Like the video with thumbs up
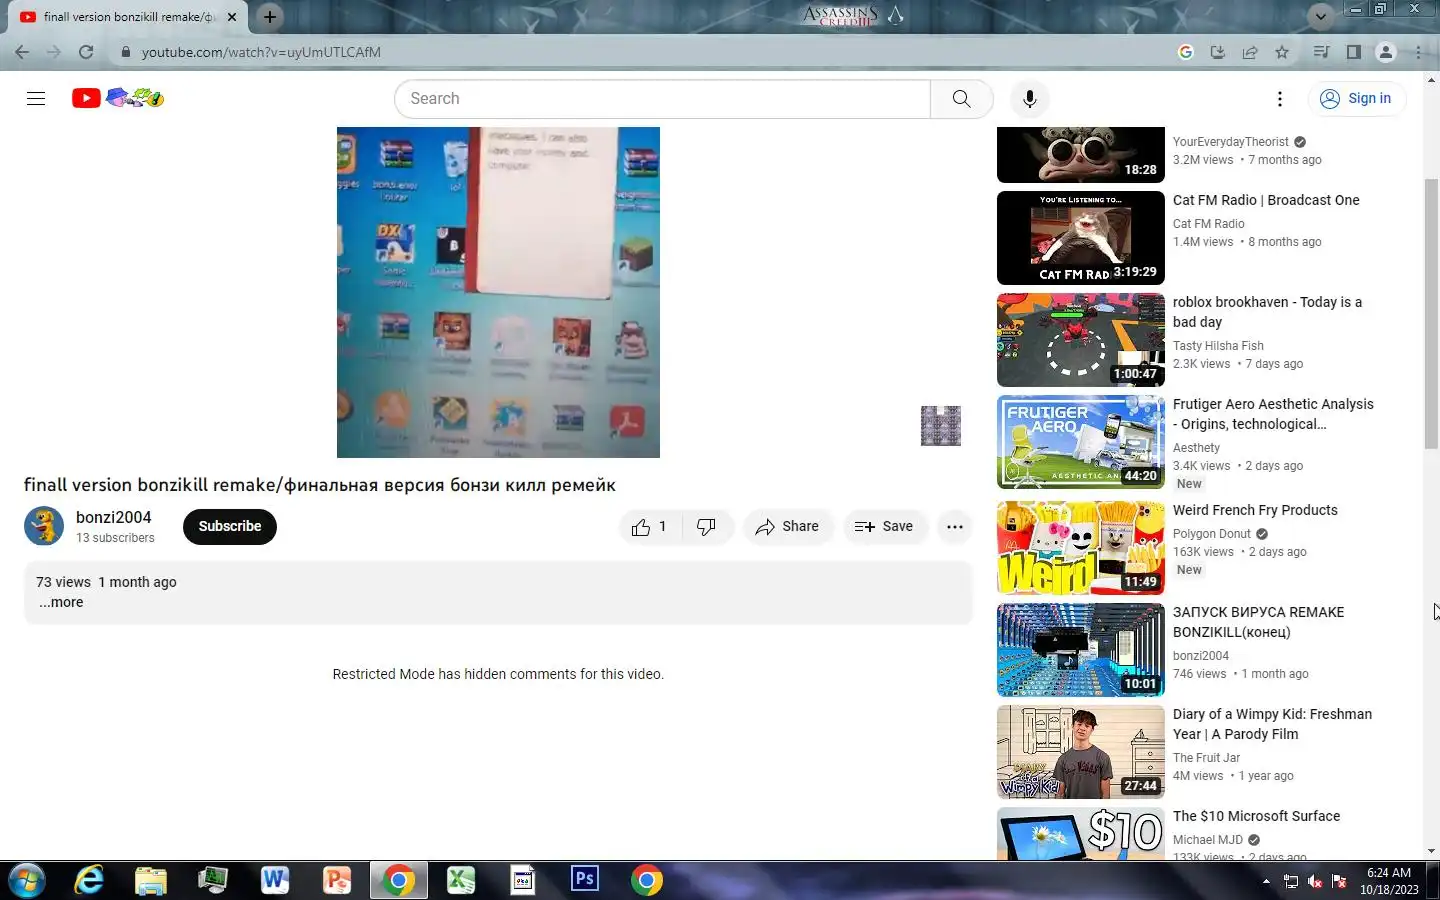Viewport: 1440px width, 900px height. pos(649,527)
